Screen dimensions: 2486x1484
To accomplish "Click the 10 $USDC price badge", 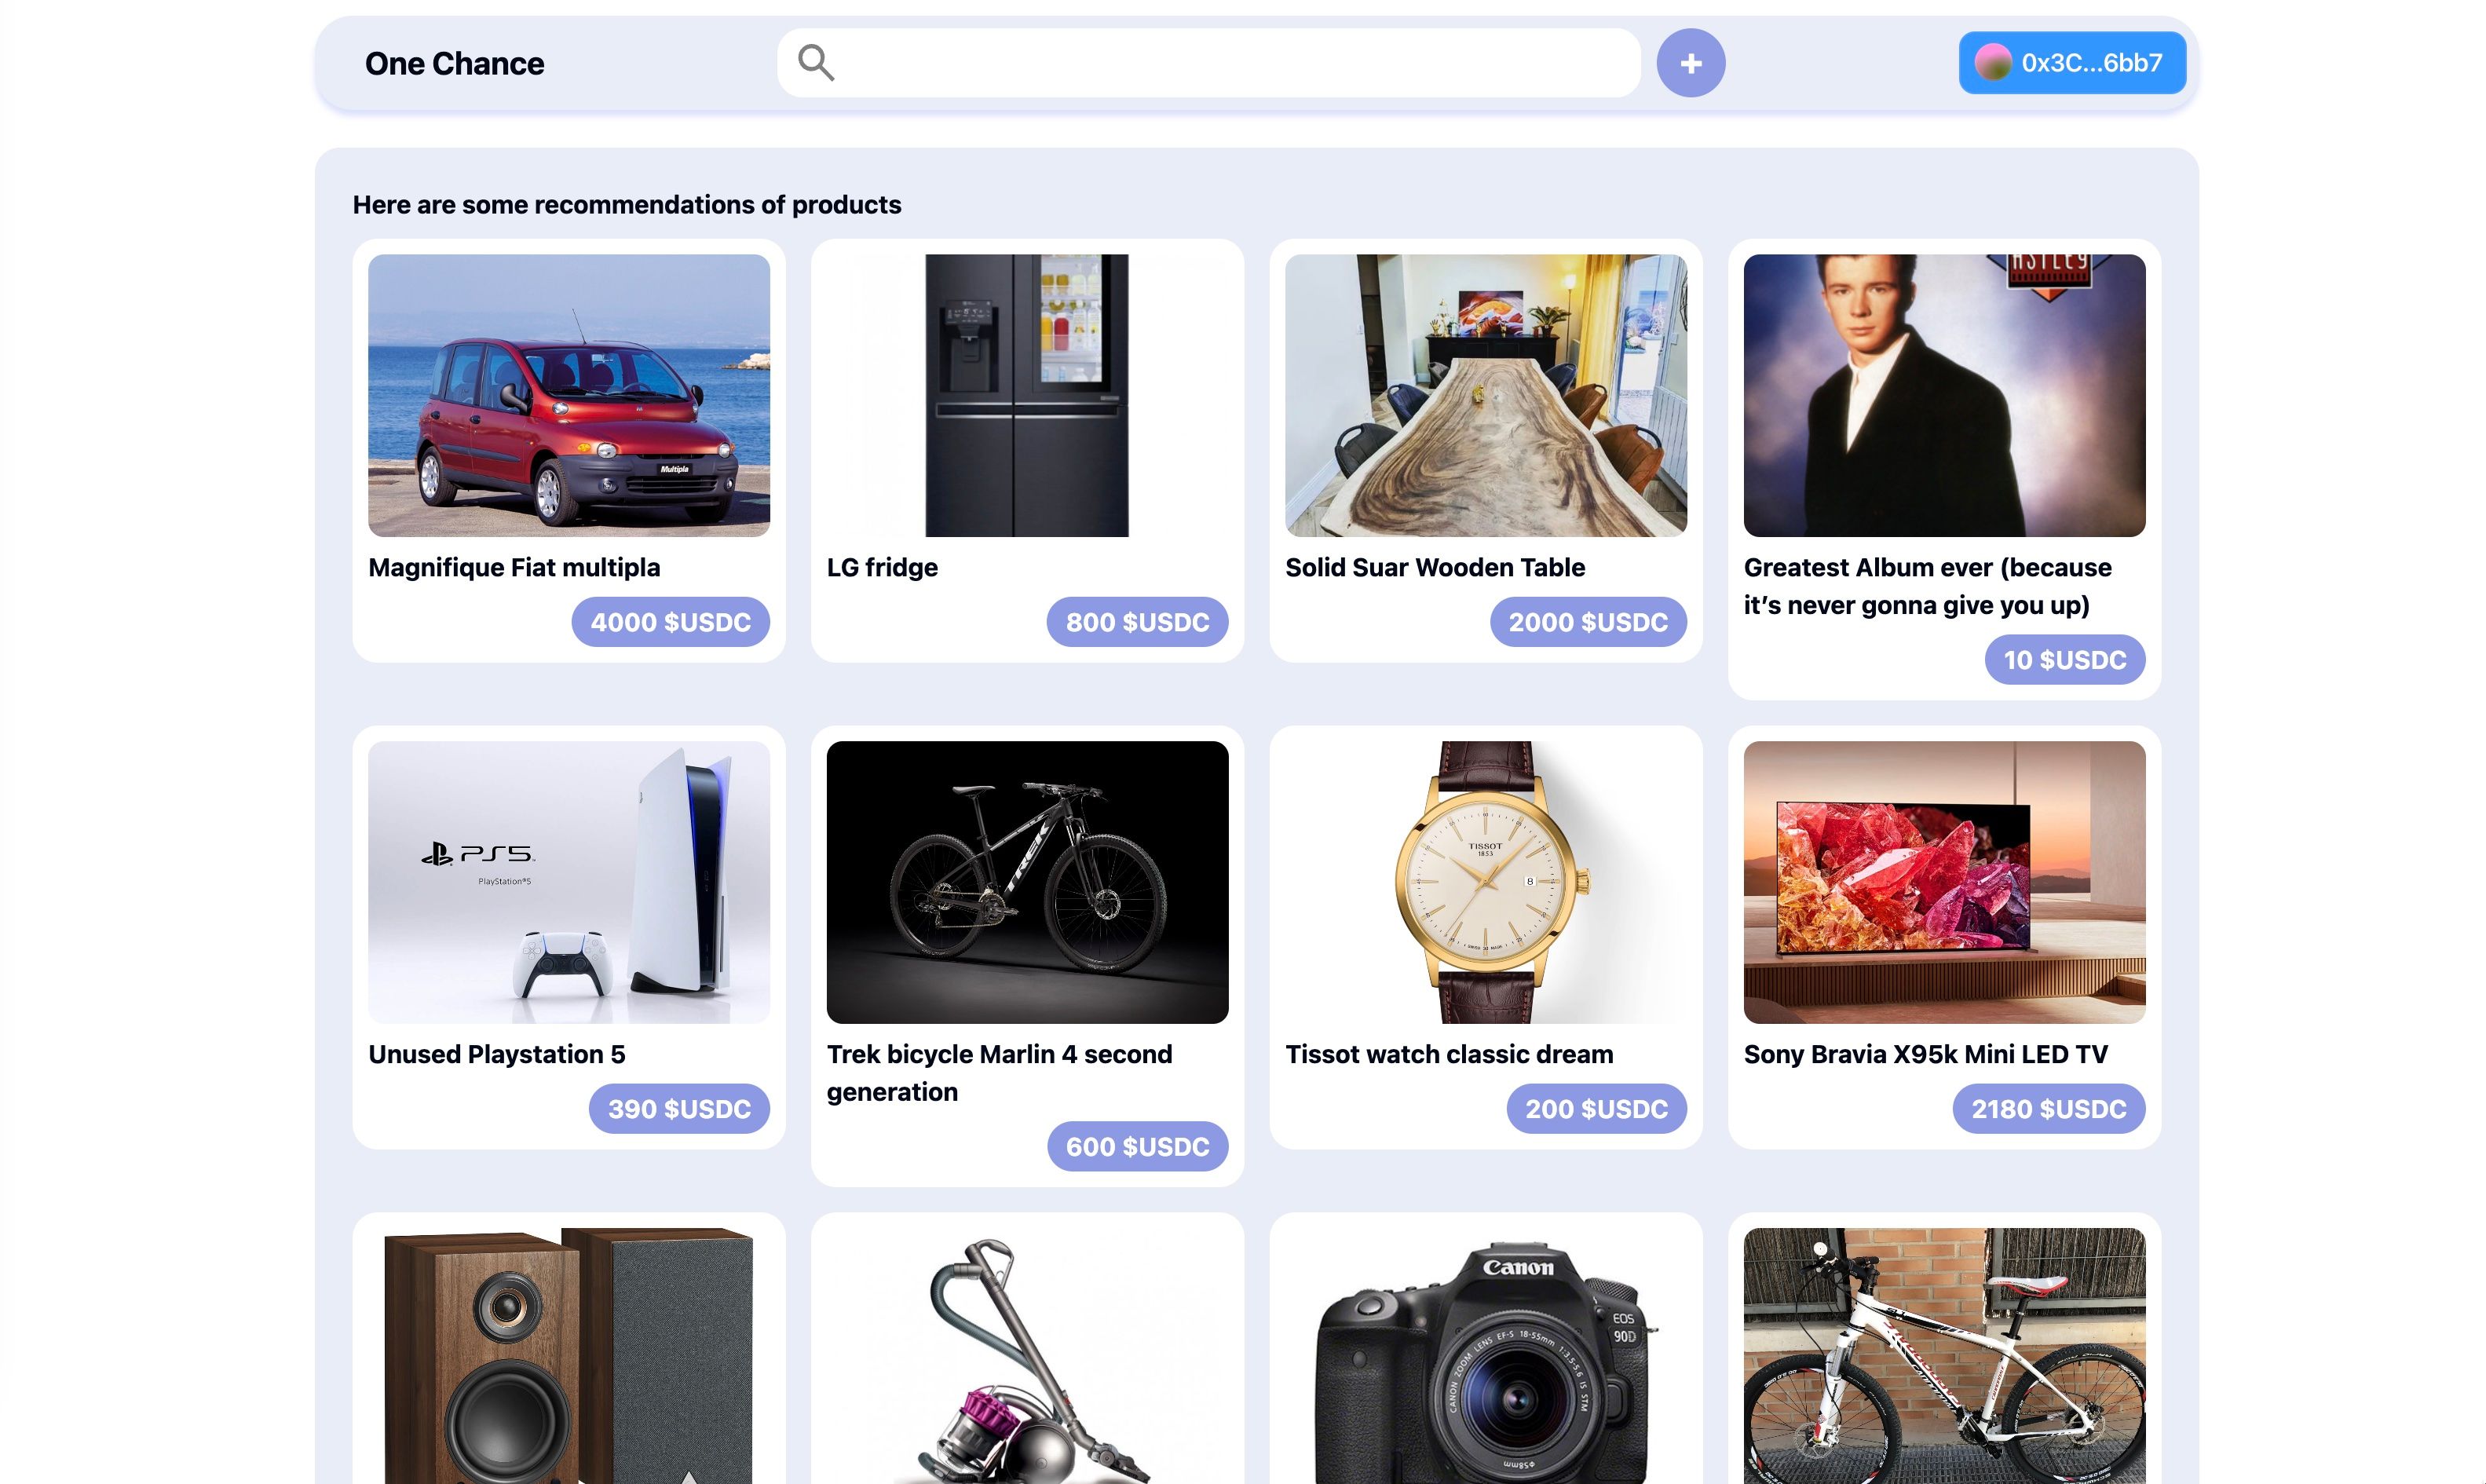I will point(2065,660).
